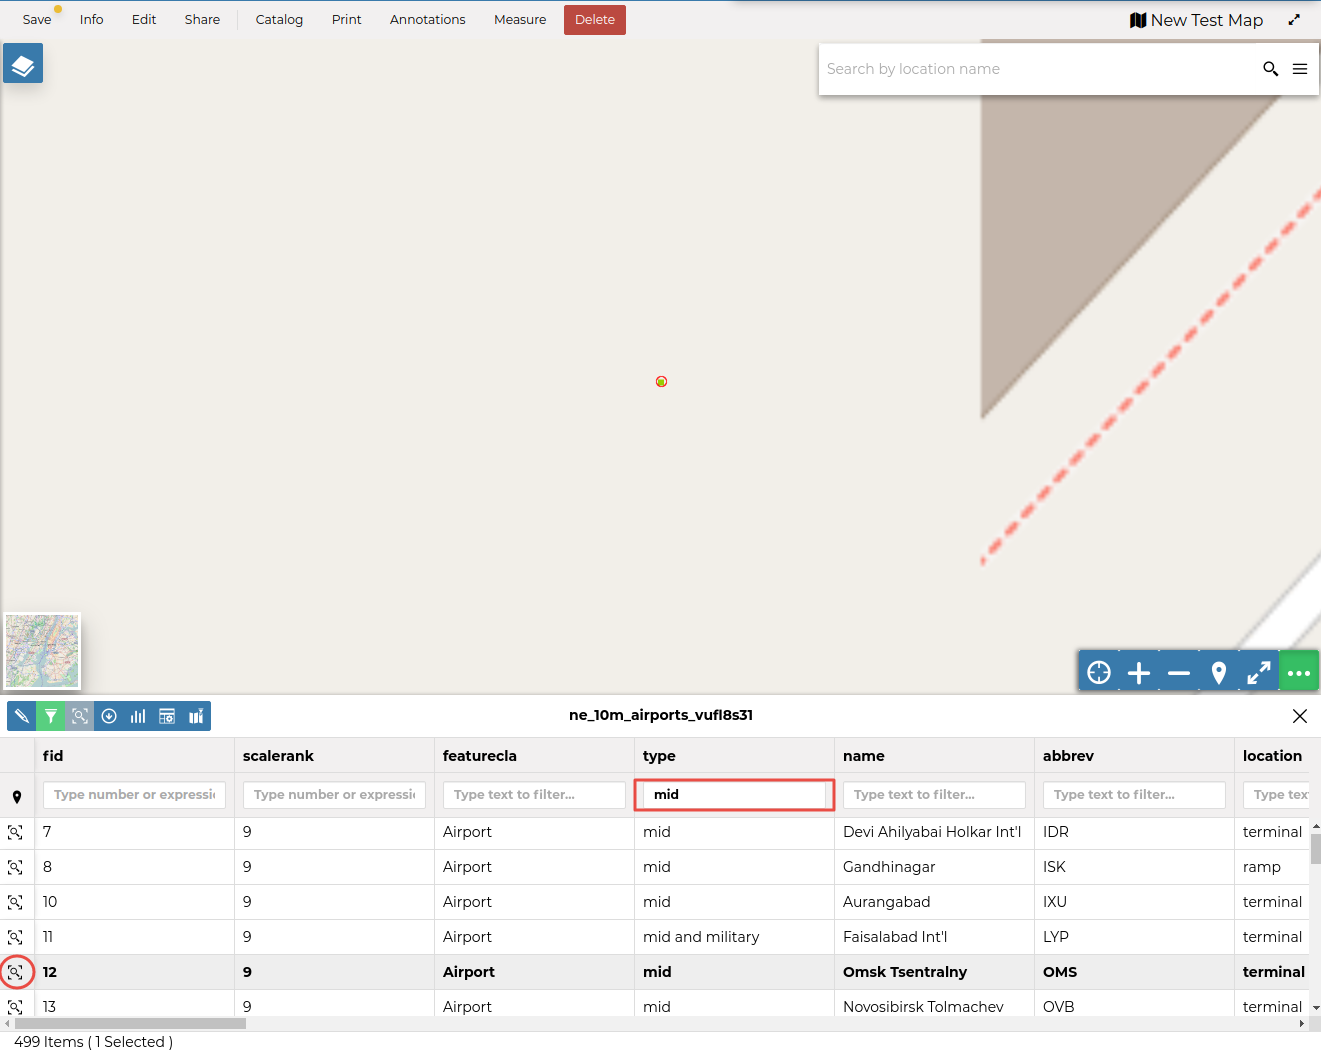Open the grid settings tool
Screen dimensions: 1321x1060
pos(166,716)
